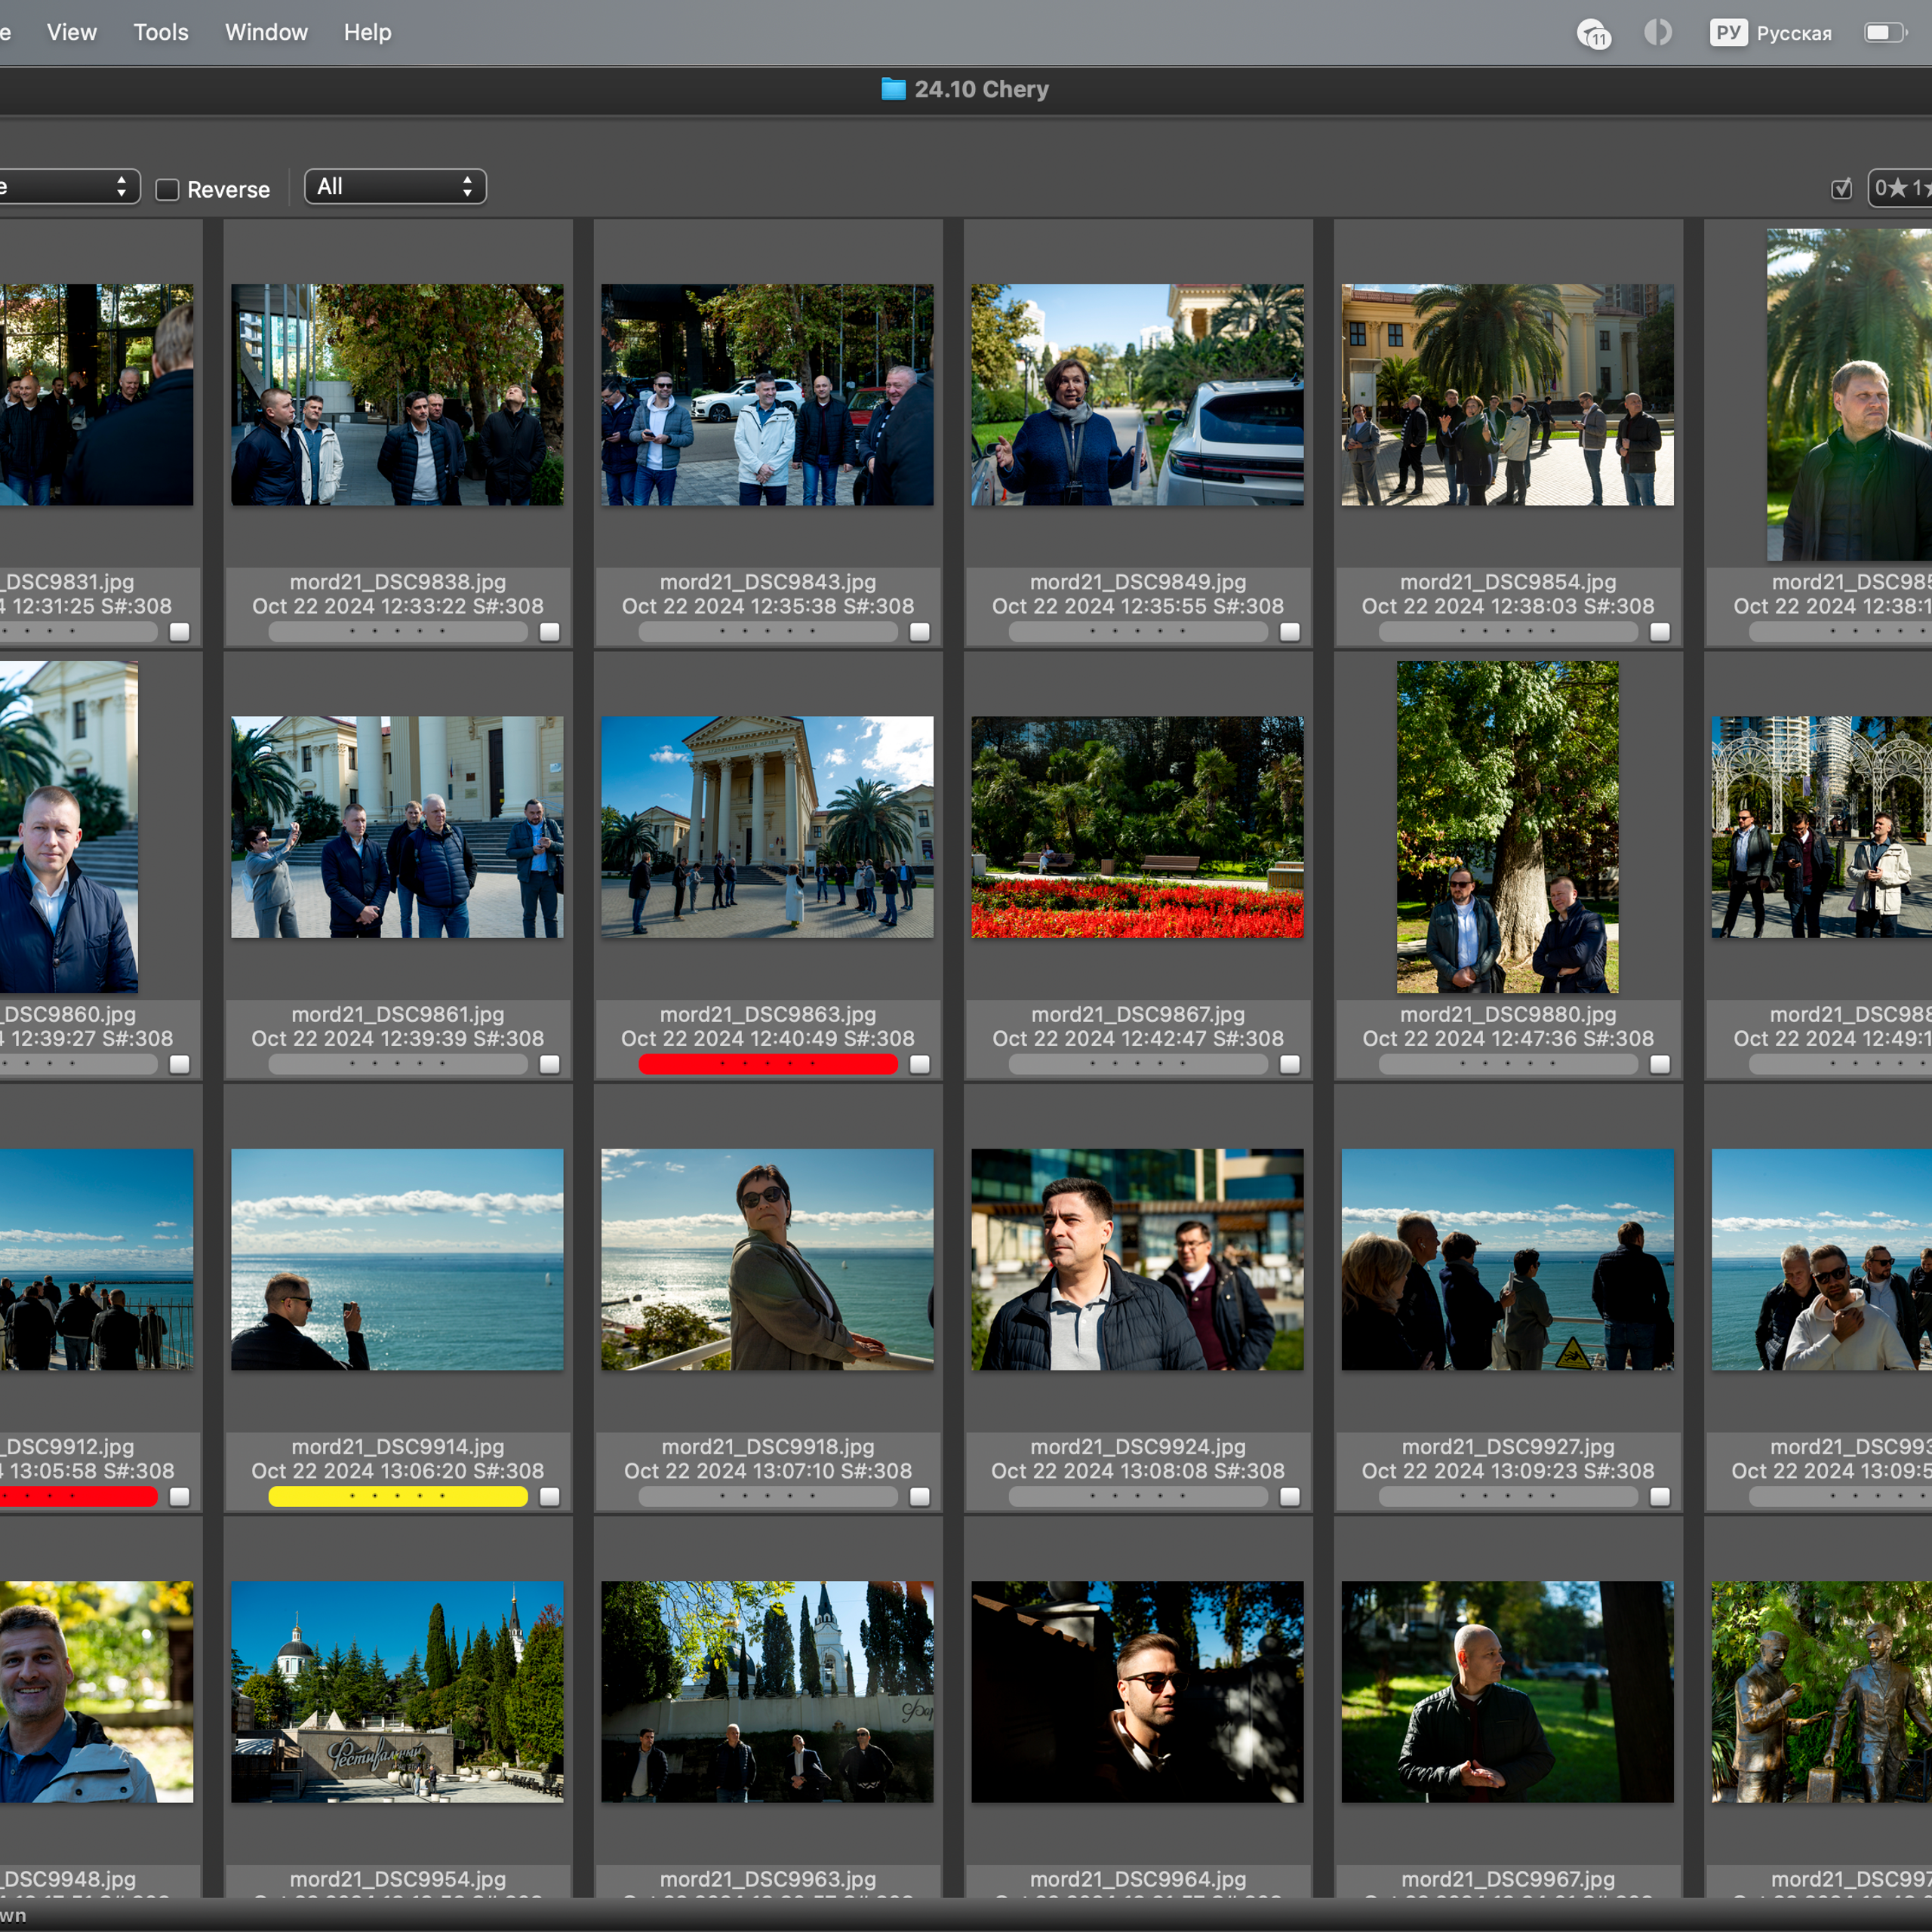Tick the tag box for mord21_DSC9924.jpg
The image size is (1932, 1932).
[x=1289, y=1497]
